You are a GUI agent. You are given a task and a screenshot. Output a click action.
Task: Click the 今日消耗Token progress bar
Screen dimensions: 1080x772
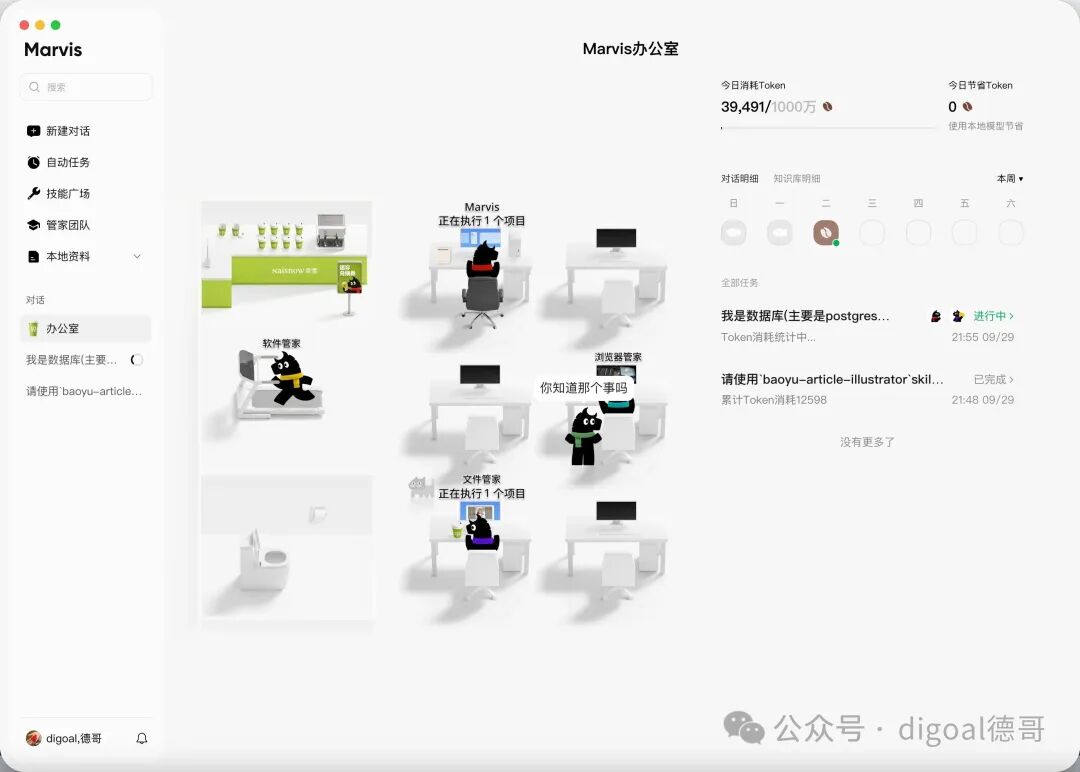(827, 127)
